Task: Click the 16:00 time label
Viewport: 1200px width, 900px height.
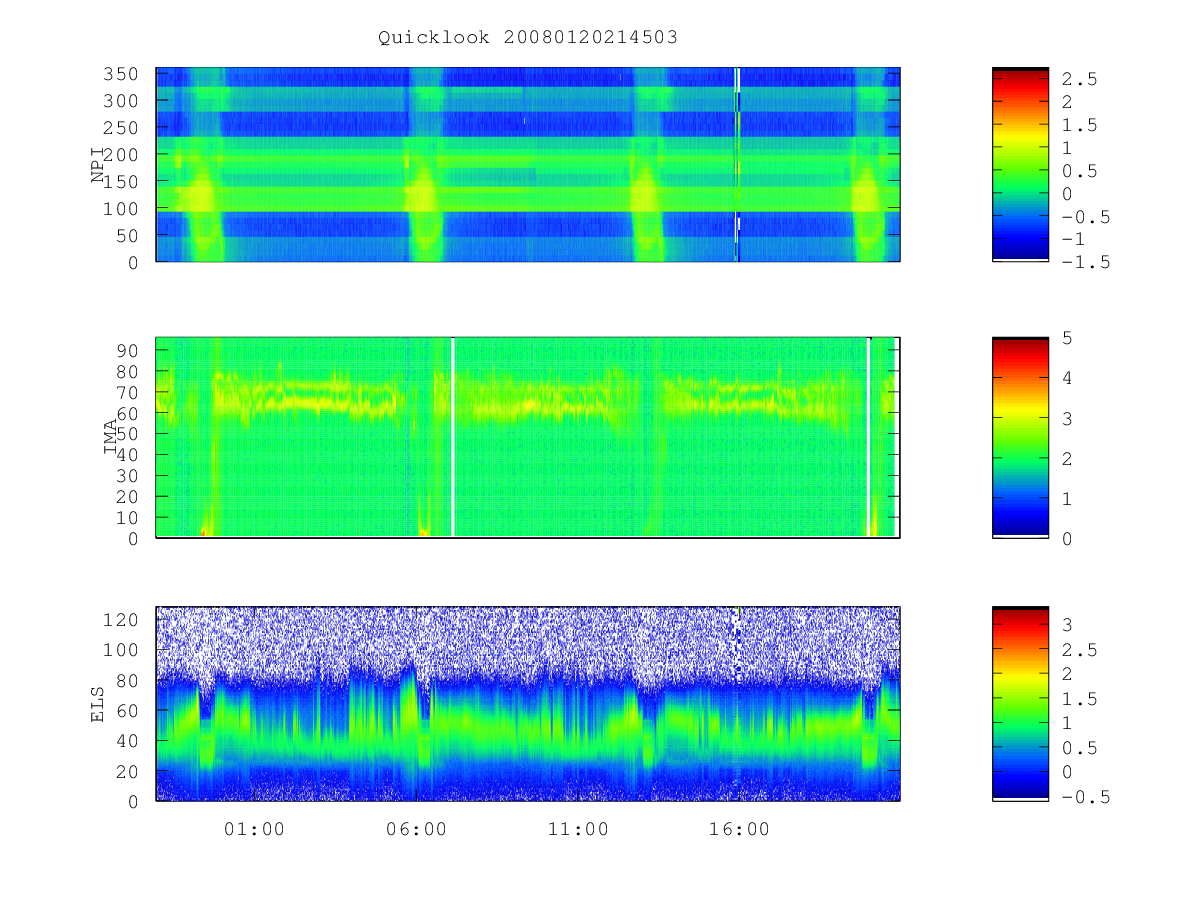Action: (x=740, y=829)
